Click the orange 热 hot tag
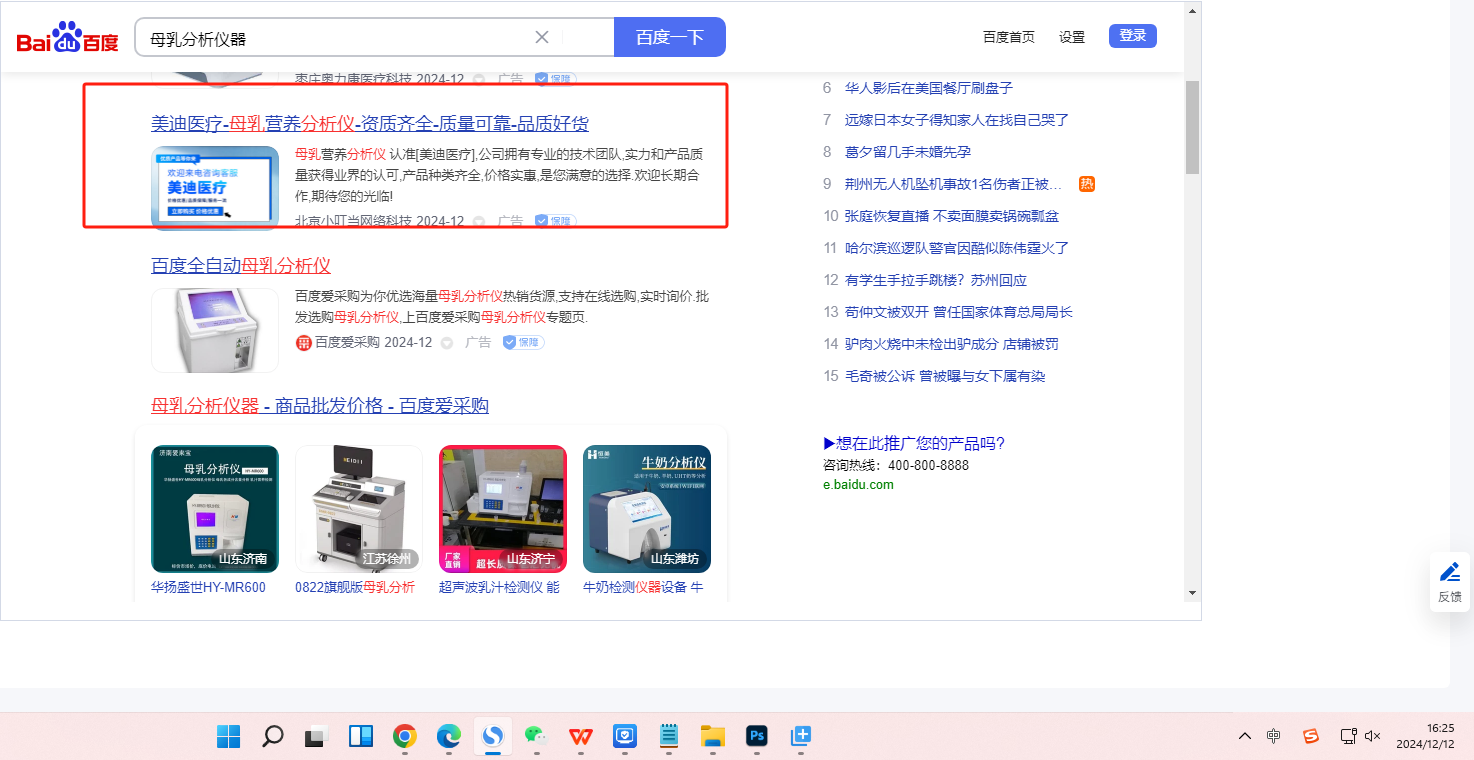The width and height of the screenshot is (1474, 760). coord(1087,184)
